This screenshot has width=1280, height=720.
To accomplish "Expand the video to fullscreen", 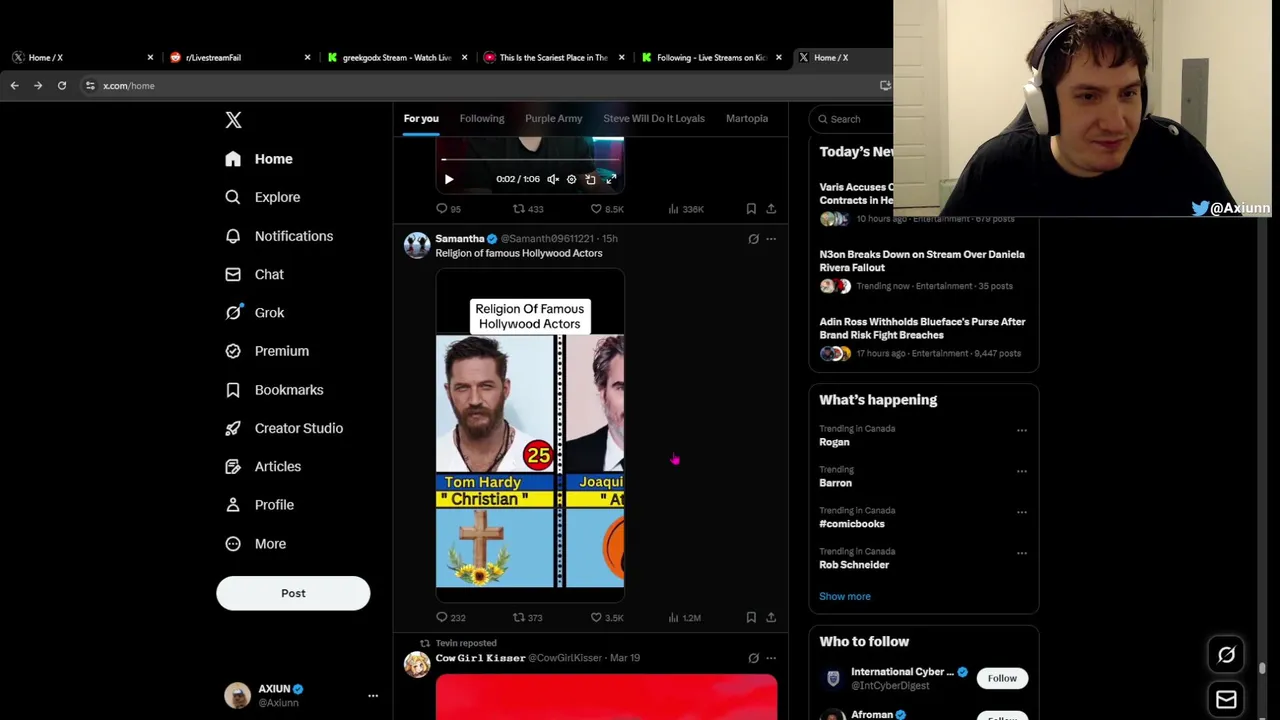I will (611, 179).
